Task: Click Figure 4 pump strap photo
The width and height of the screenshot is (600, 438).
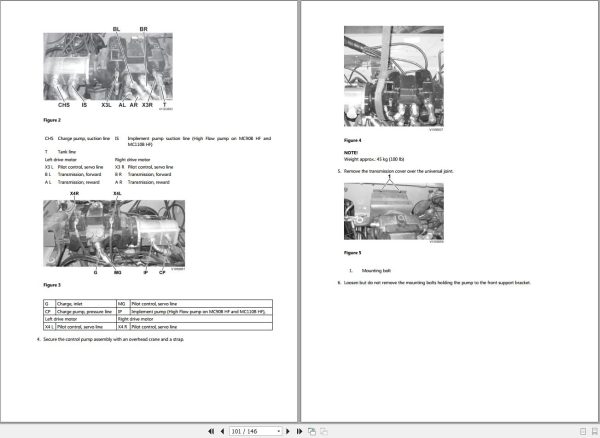Action: pos(394,76)
